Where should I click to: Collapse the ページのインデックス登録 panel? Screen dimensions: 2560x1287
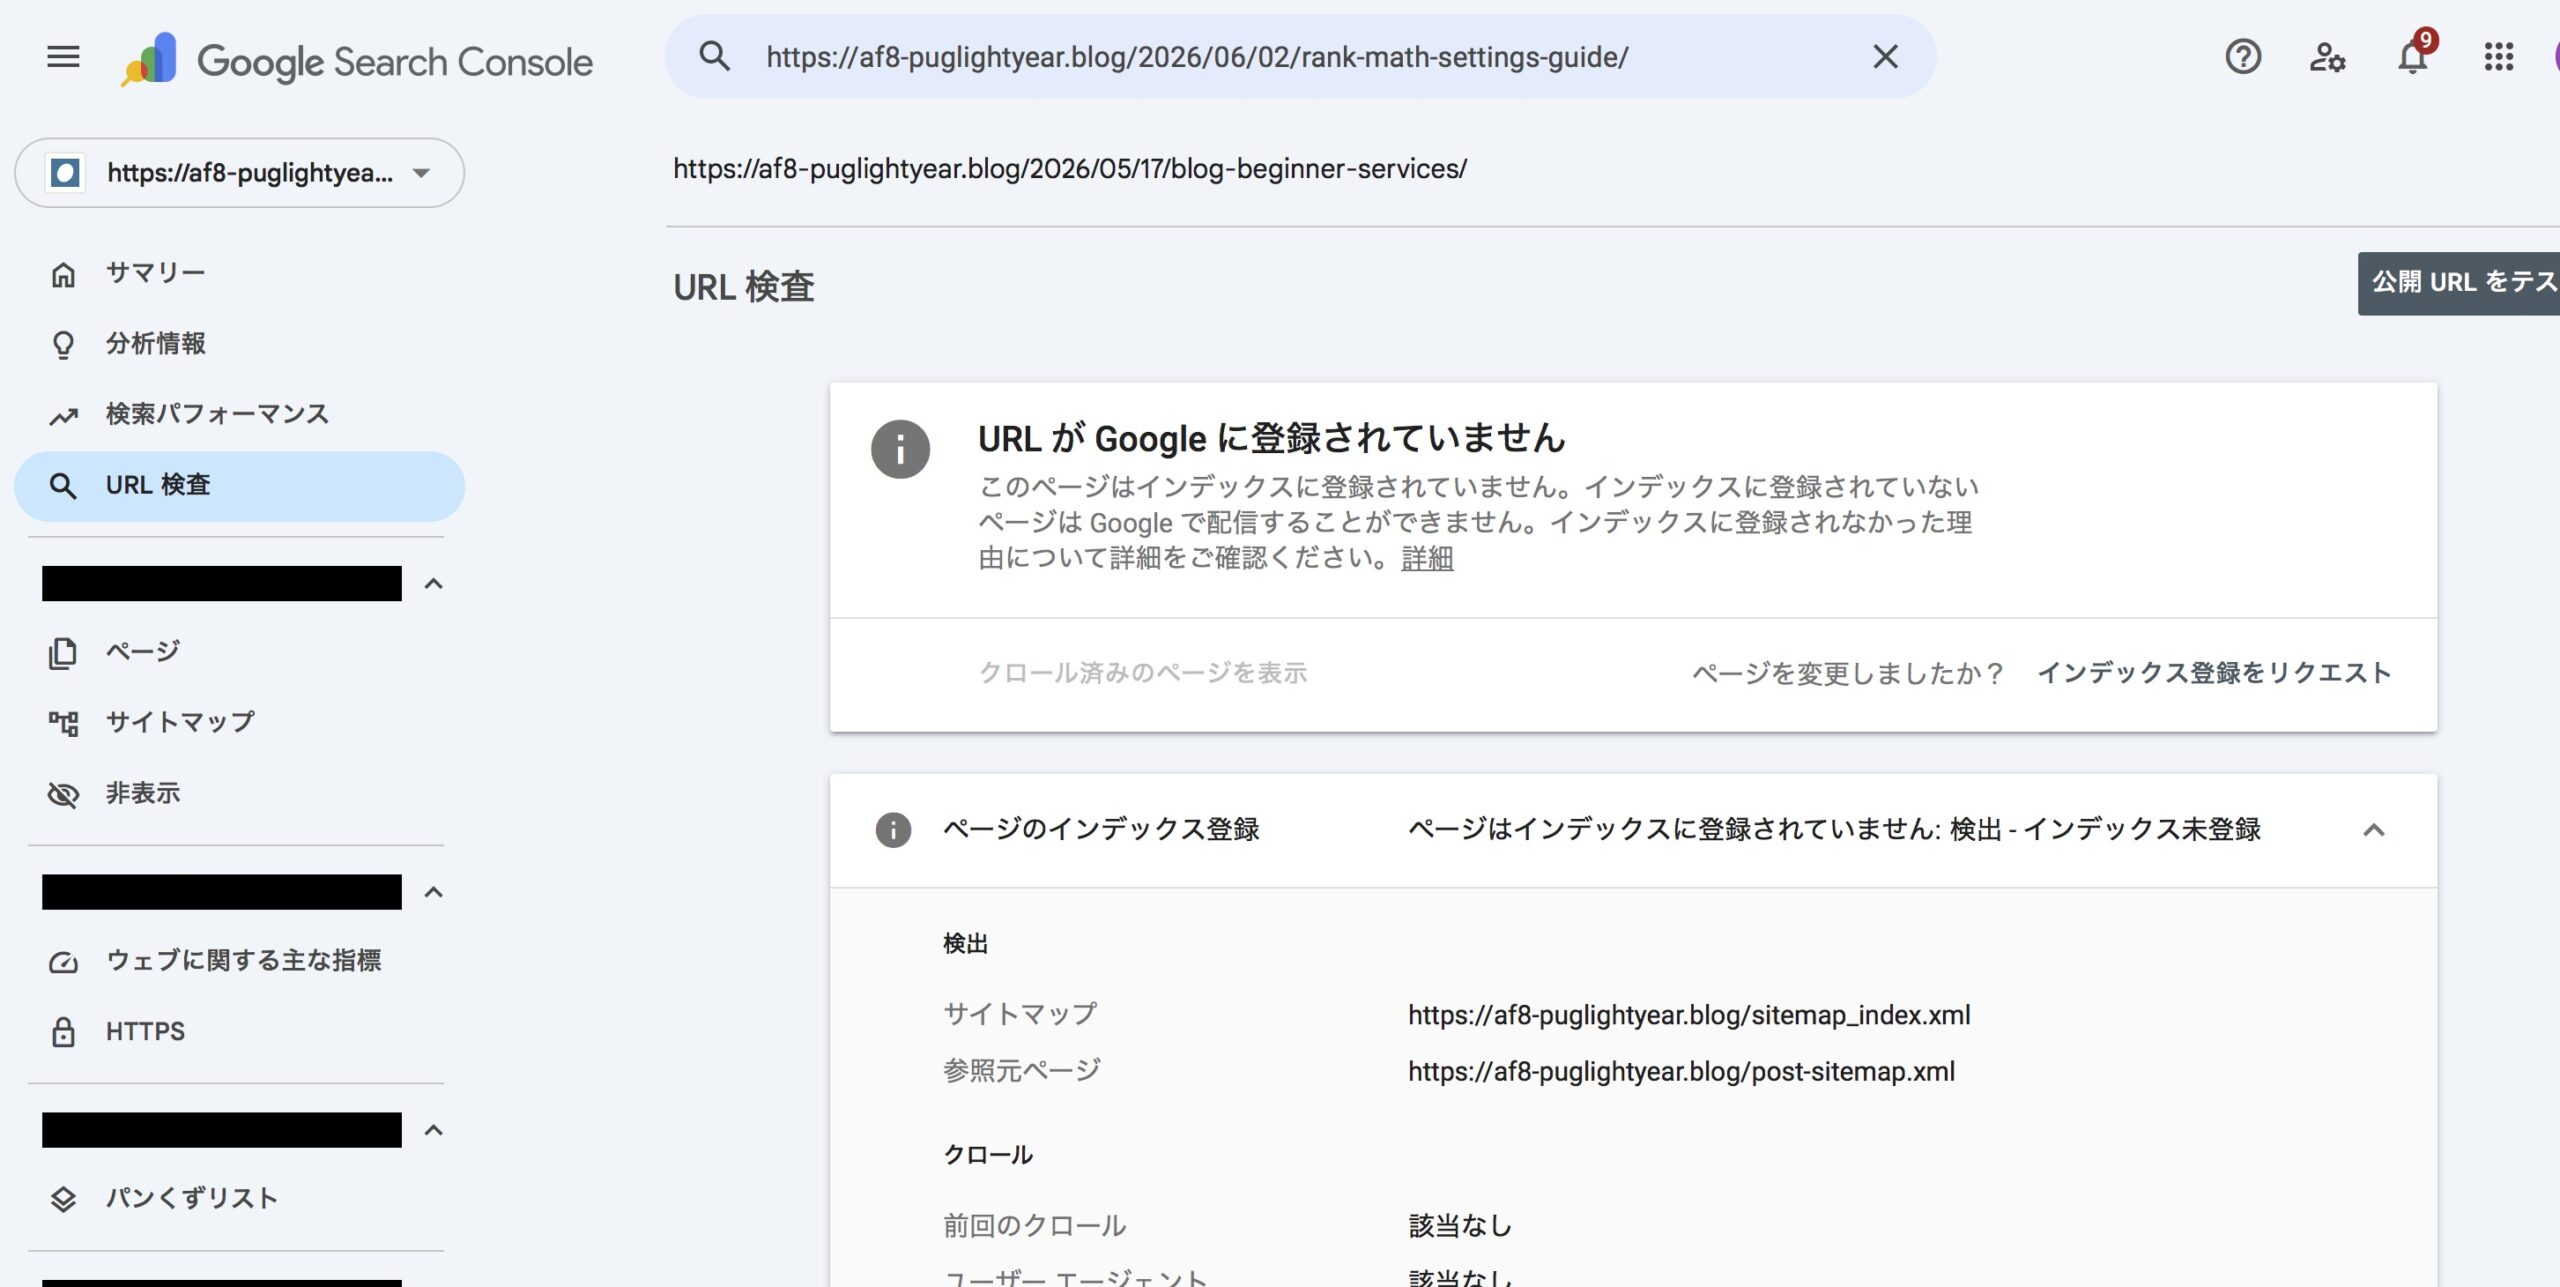(2374, 830)
